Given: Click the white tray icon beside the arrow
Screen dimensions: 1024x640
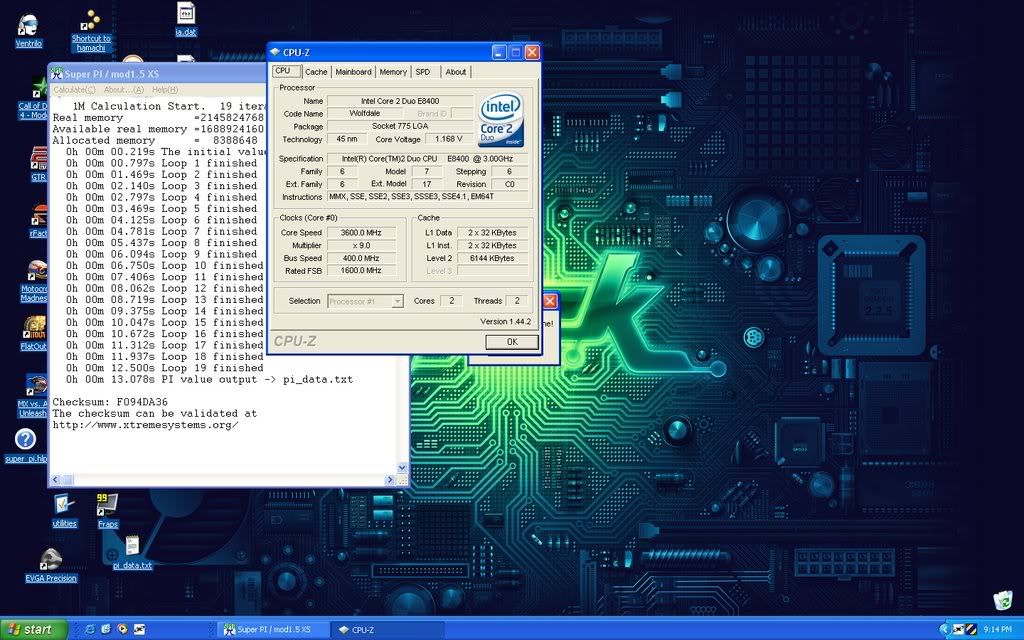Looking at the screenshot, I should pos(958,630).
